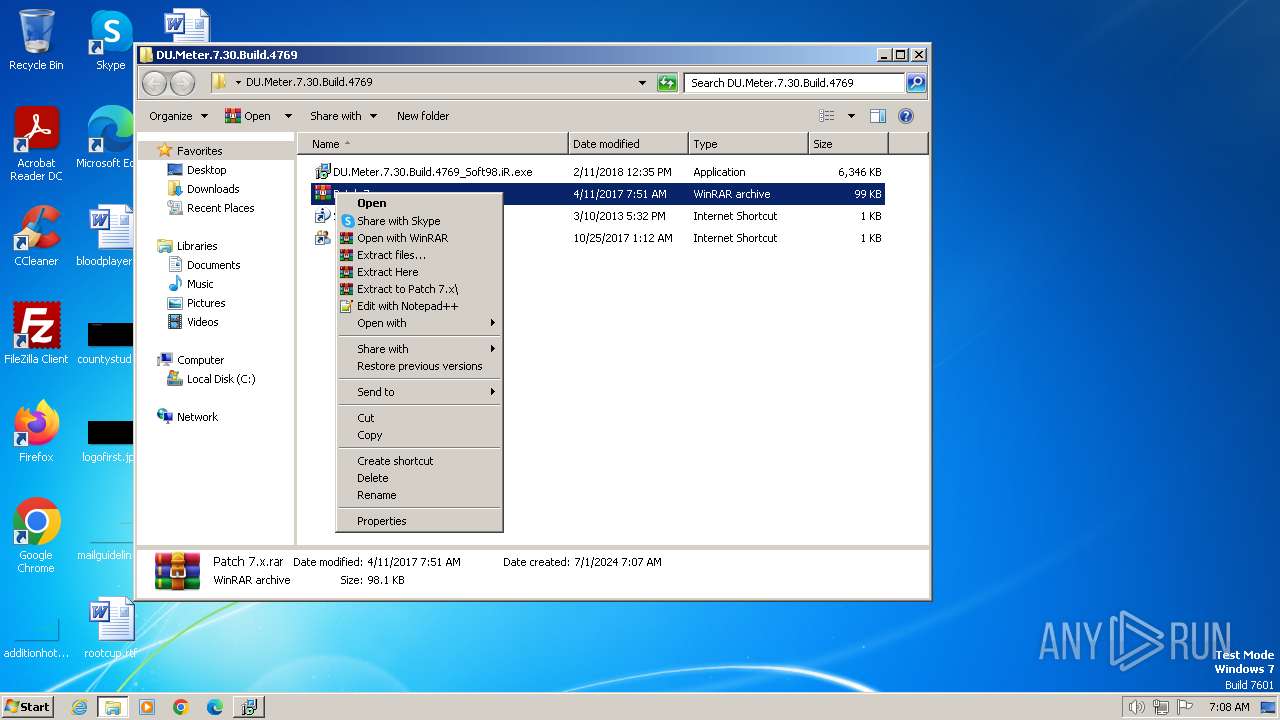Screen dimensions: 1280x720
Task: Toggle the preview pane button
Action: [877, 116]
